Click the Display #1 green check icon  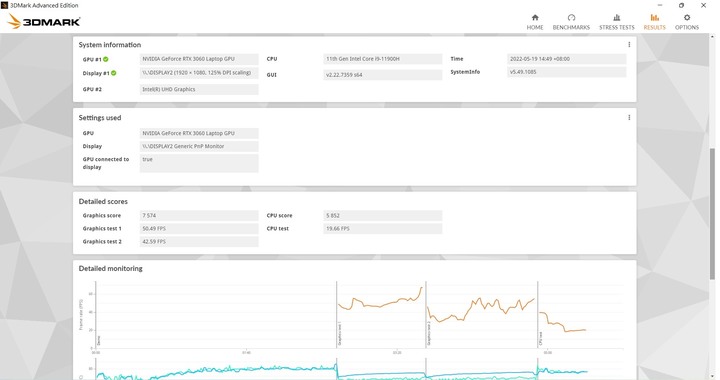(113, 73)
